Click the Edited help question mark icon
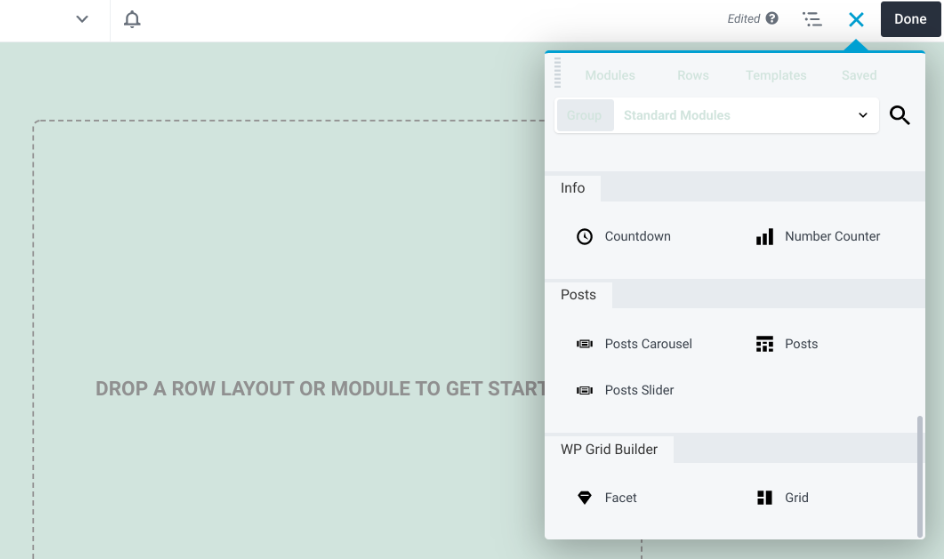Screen dimensions: 944x559 (x=772, y=19)
